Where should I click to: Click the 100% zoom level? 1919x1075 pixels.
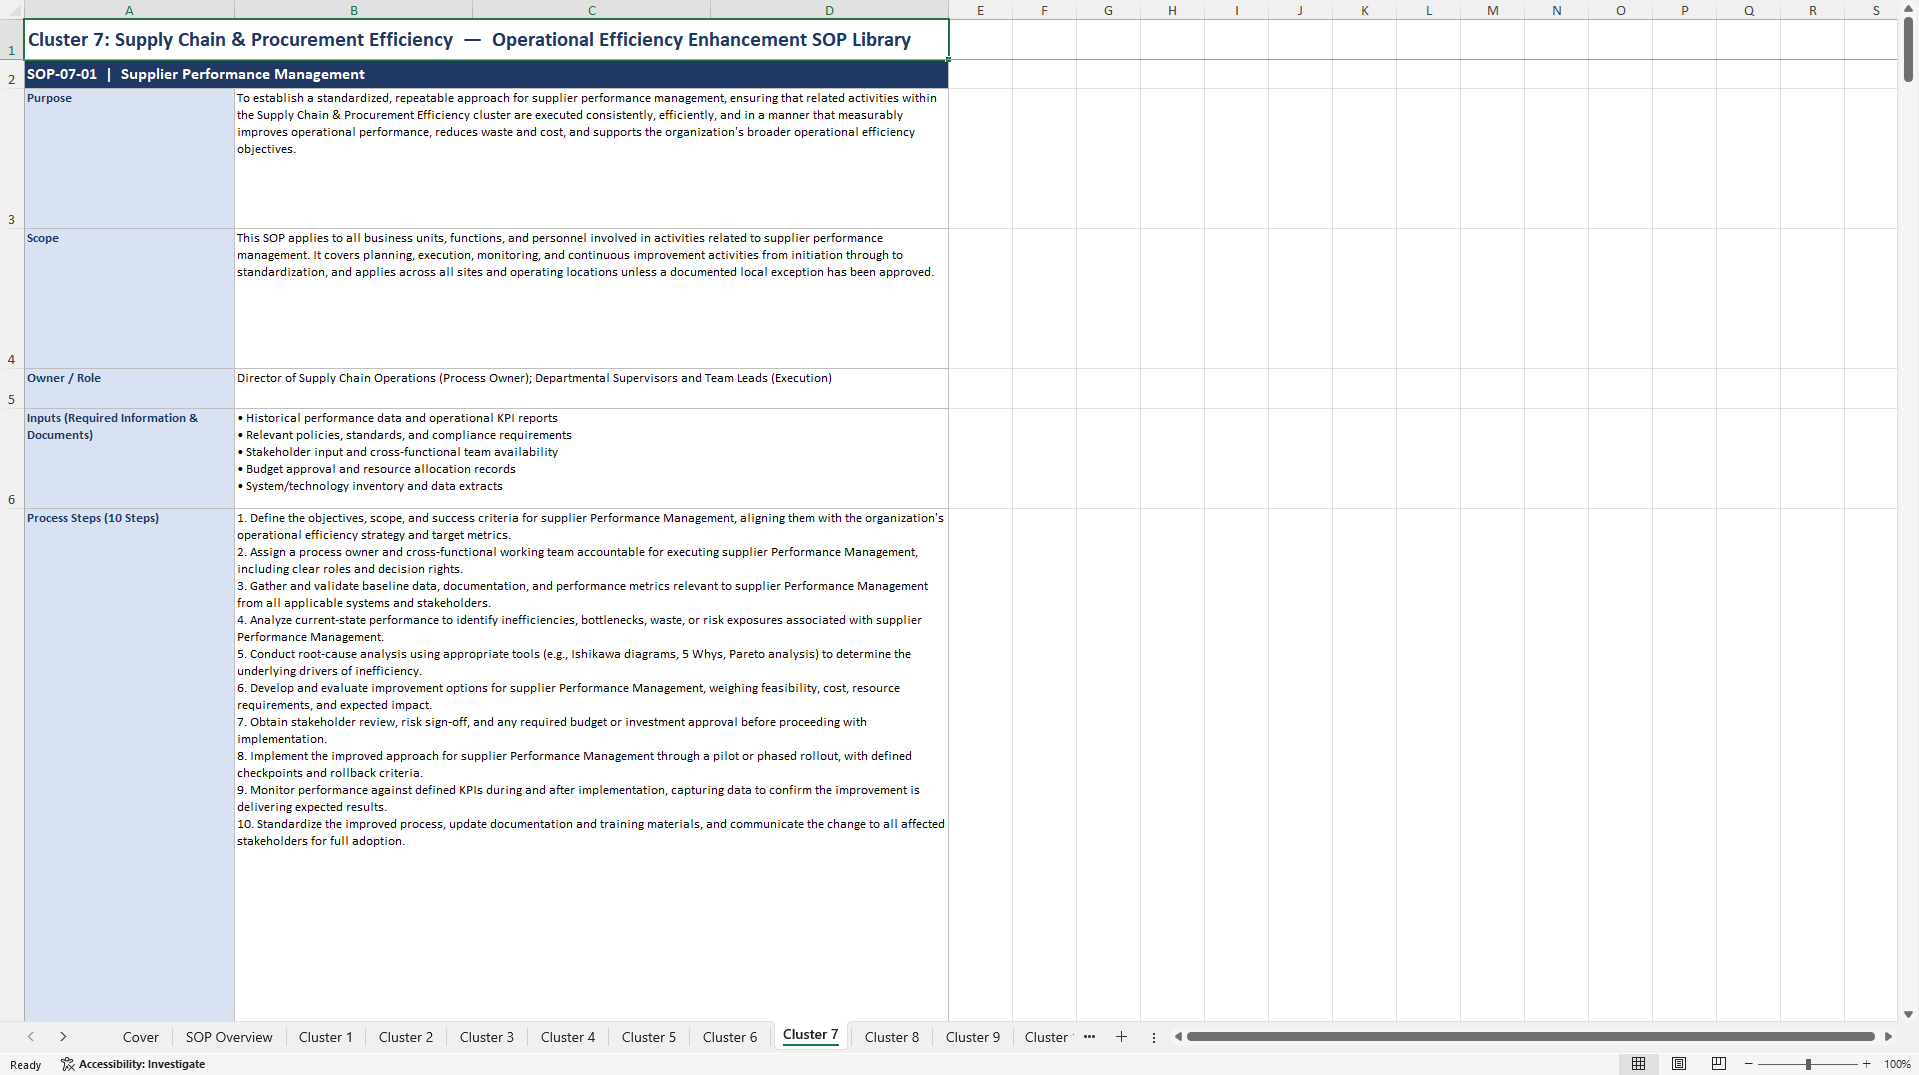click(x=1897, y=1064)
